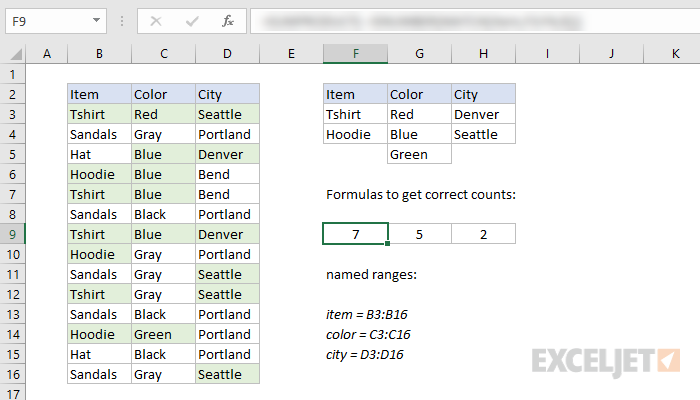Select the Denver criteria cell in column H
The height and width of the screenshot is (400, 700).
483,114
